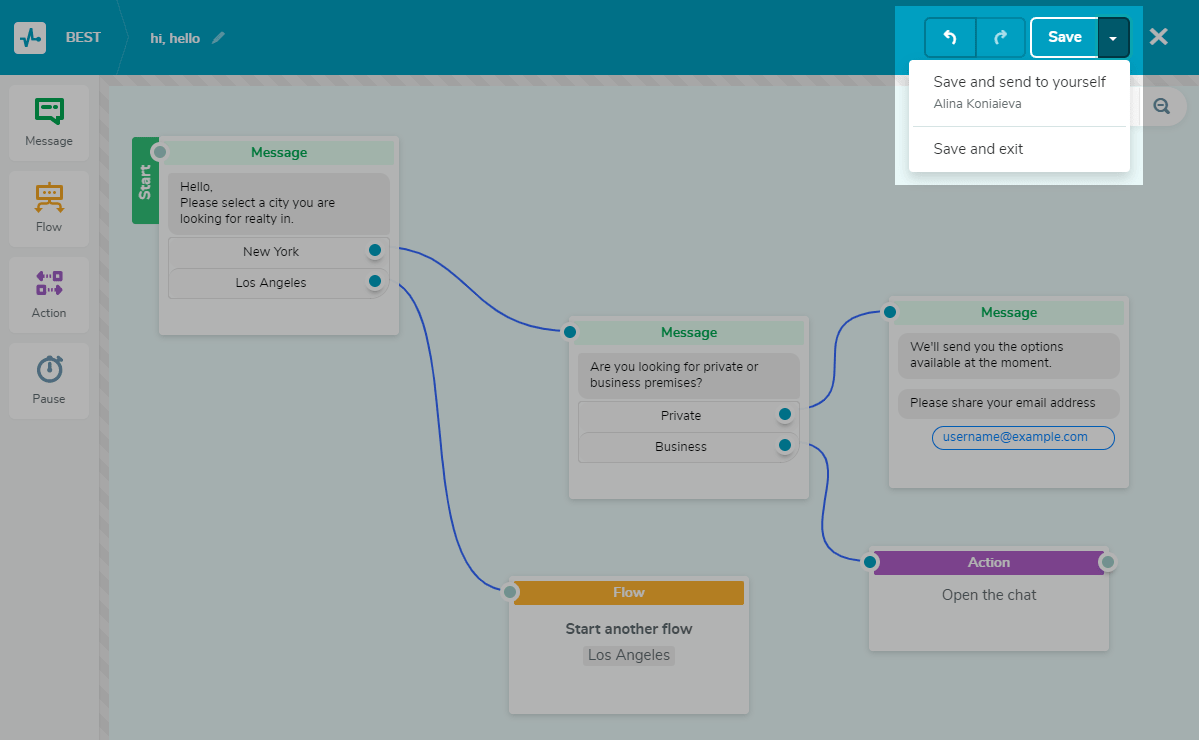Select the Message tool in the sidebar
The height and width of the screenshot is (740, 1199).
coord(48,122)
